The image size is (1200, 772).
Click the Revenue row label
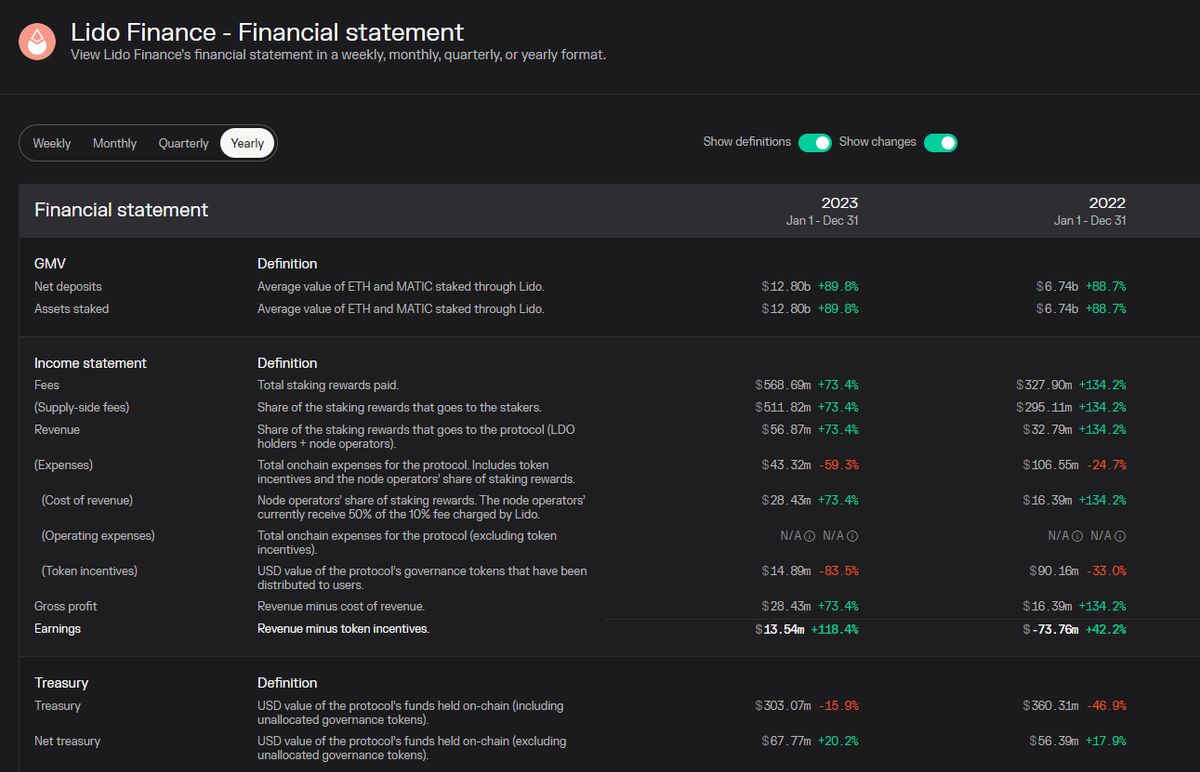tap(57, 430)
